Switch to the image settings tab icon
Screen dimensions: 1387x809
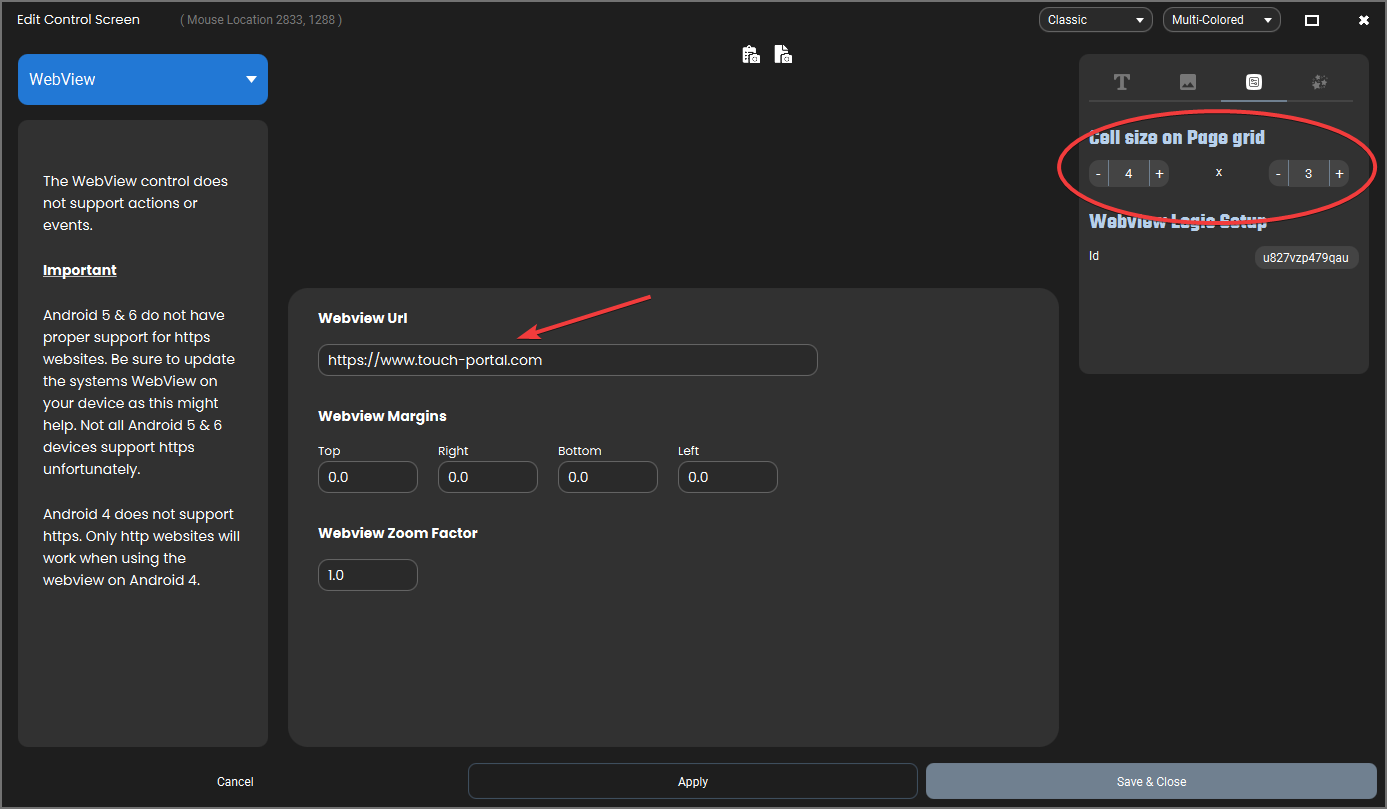coord(1188,82)
